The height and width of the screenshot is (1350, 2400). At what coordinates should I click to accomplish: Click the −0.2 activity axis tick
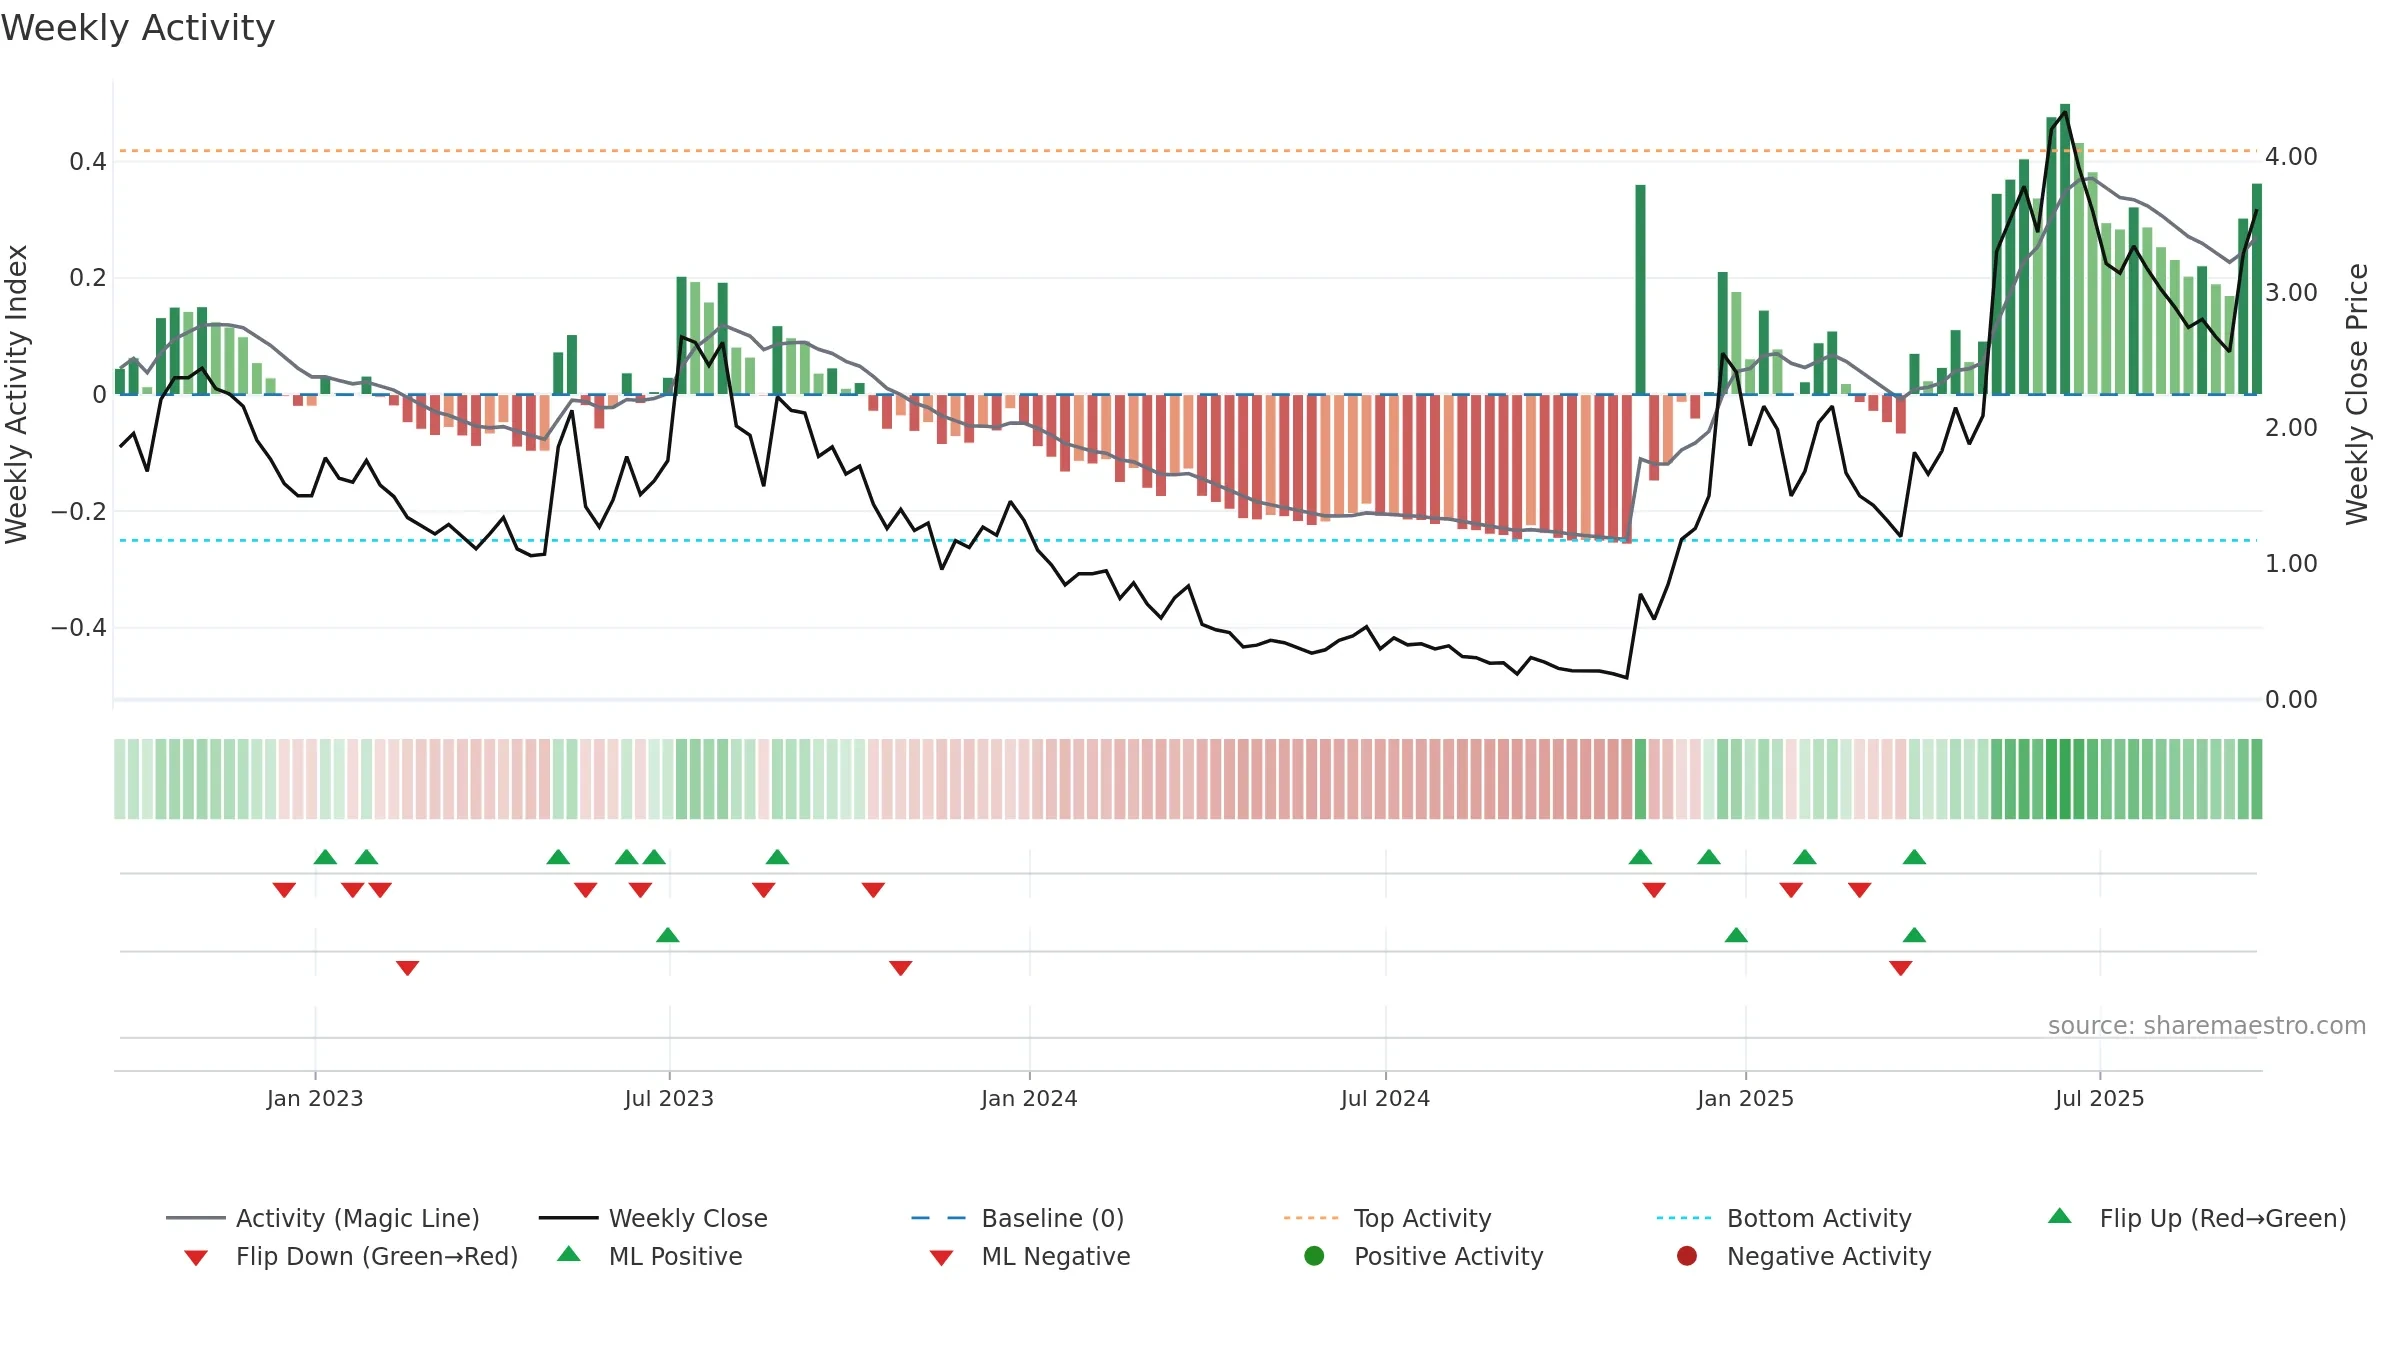(x=79, y=511)
